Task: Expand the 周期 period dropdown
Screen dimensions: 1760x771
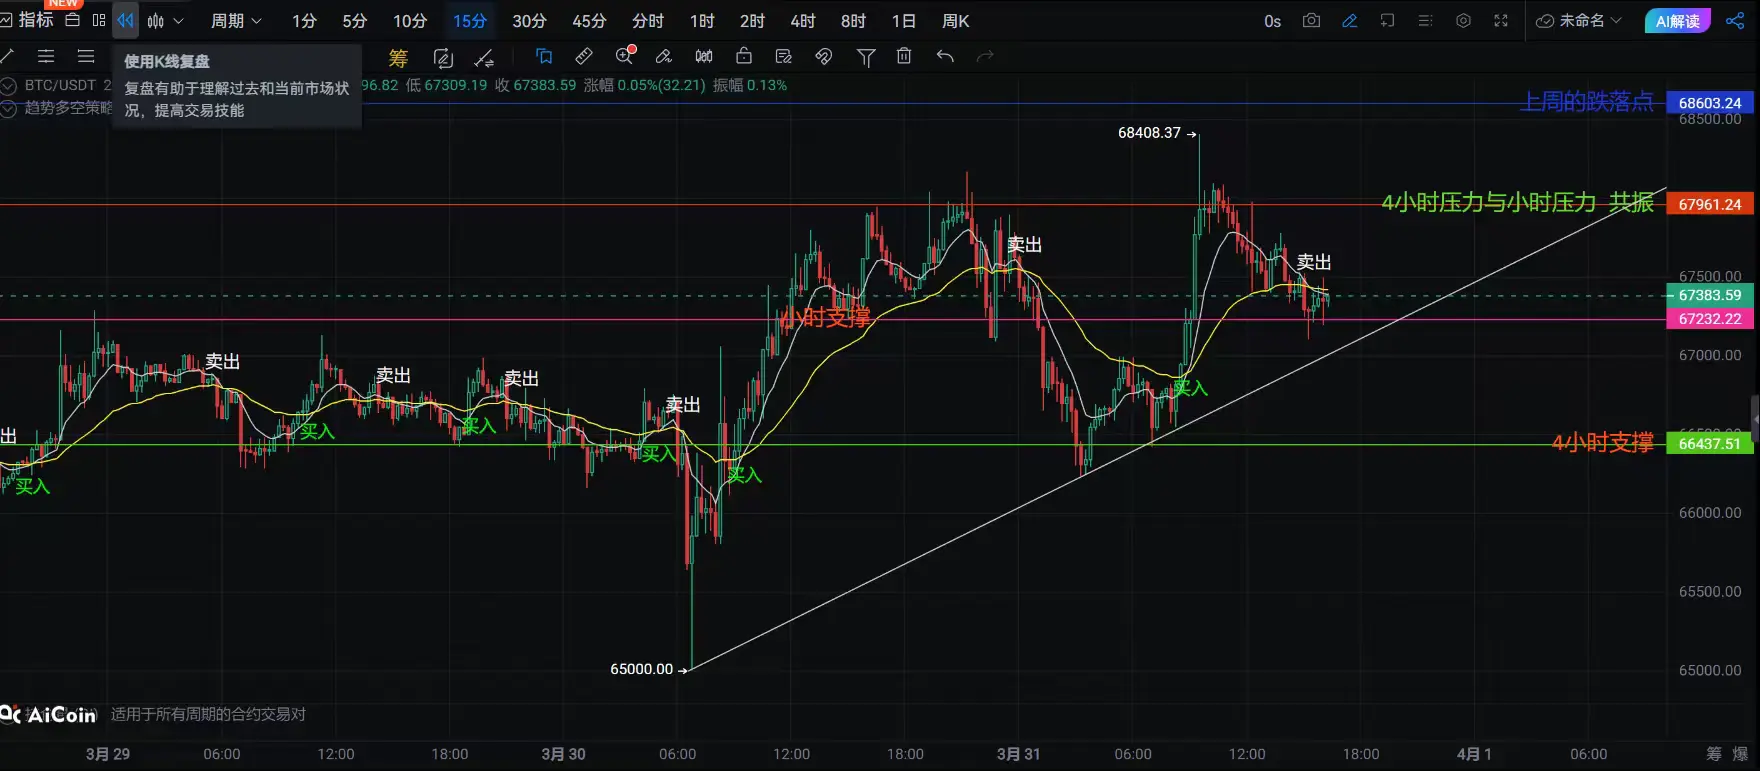Action: (x=236, y=20)
